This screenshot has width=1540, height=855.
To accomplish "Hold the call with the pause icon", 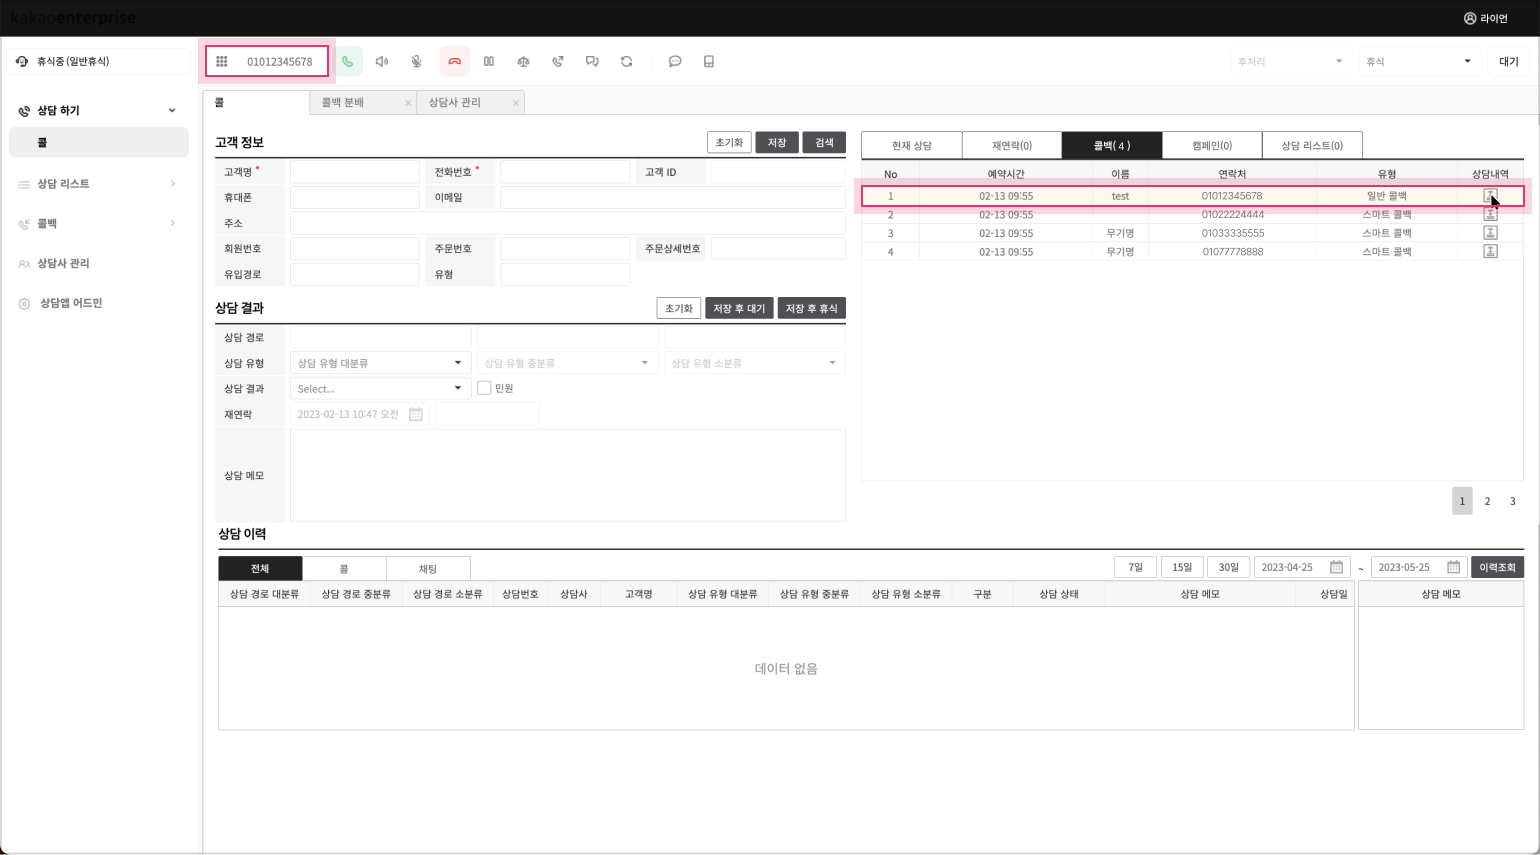I will click(x=489, y=62).
